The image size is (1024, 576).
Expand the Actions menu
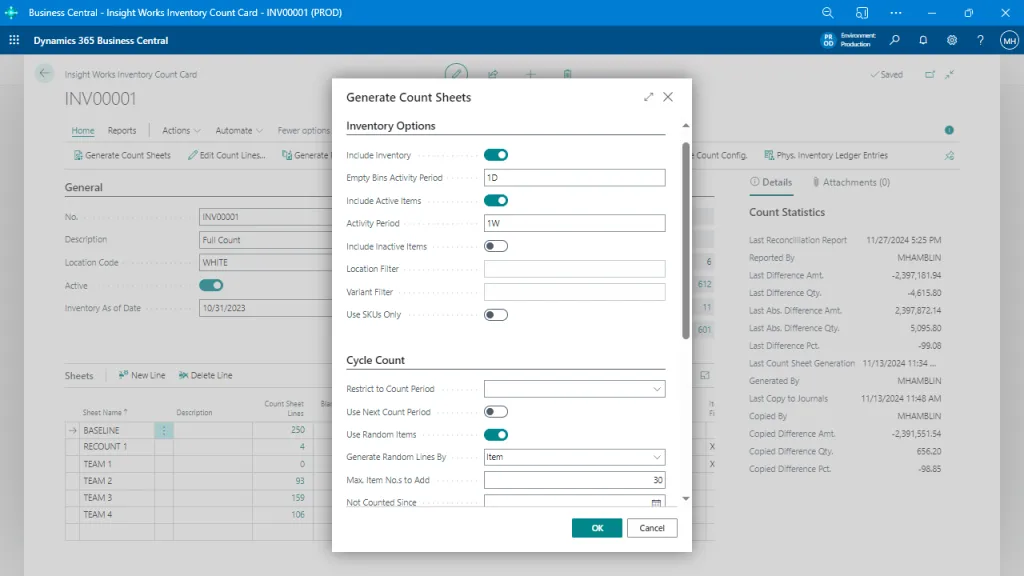(180, 130)
